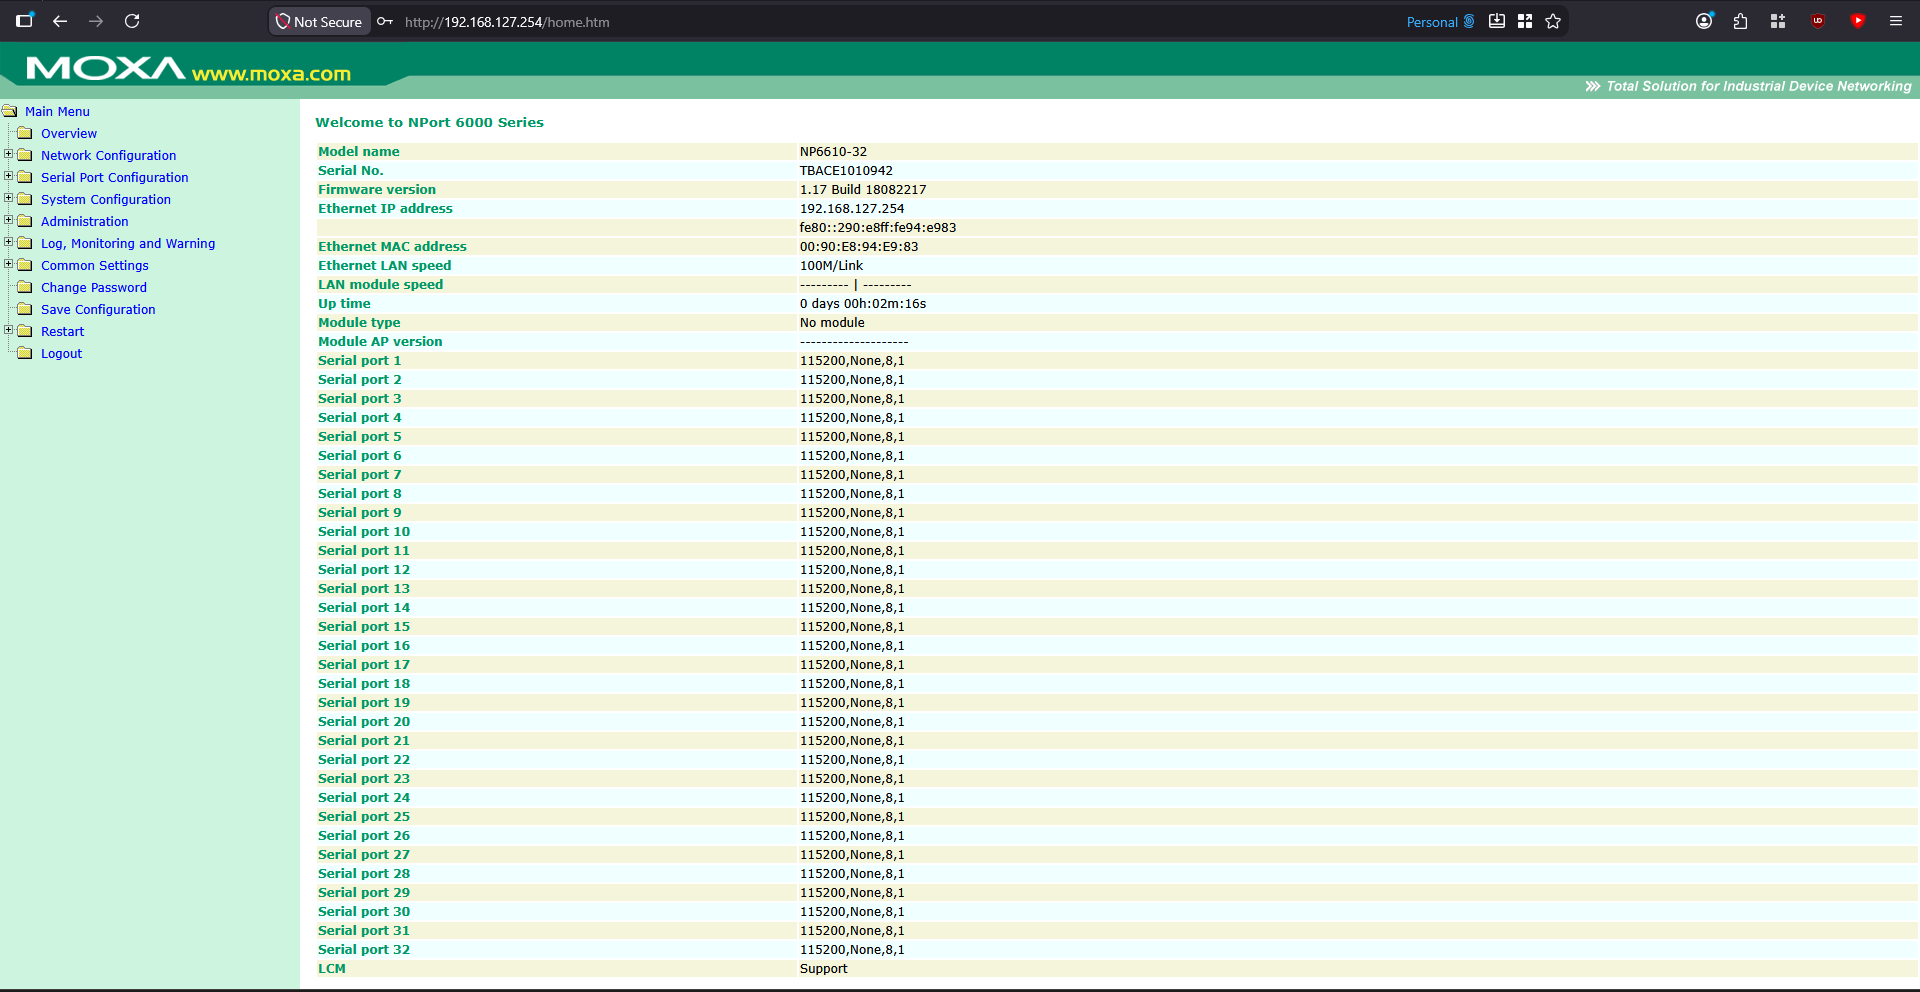
Task: Bookmark this page with the star icon
Action: pyautogui.click(x=1553, y=21)
